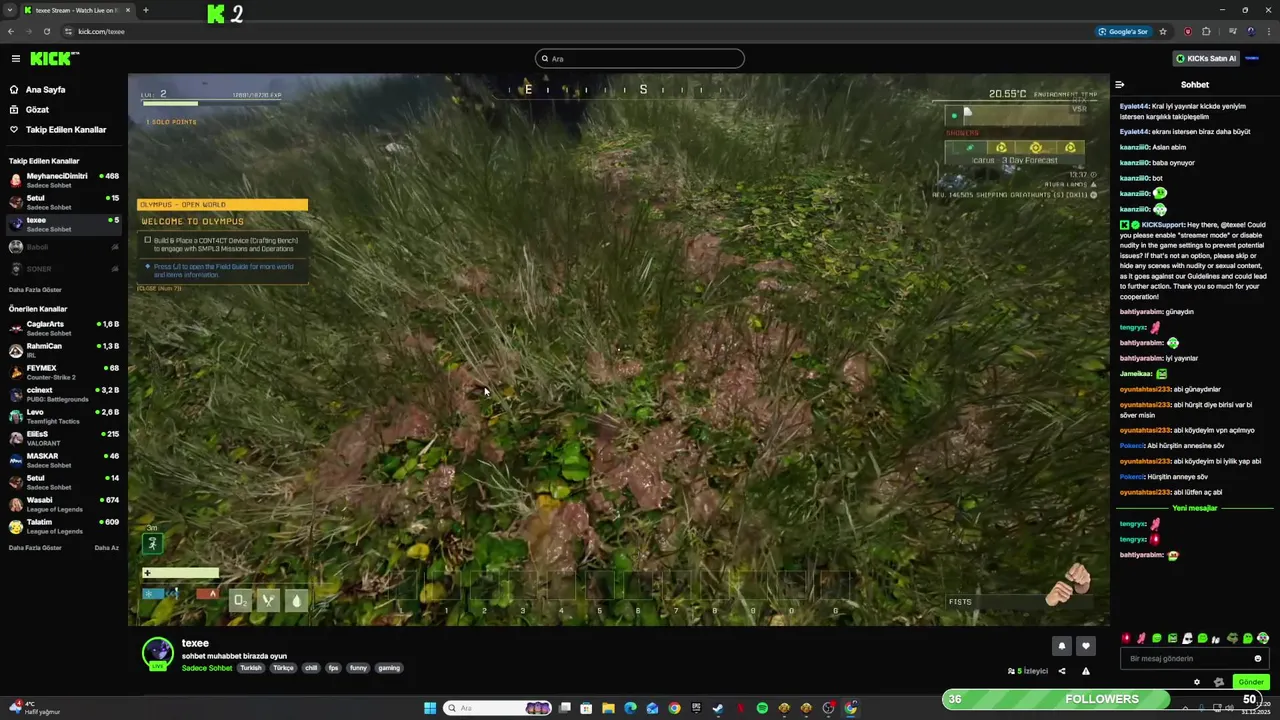This screenshot has width=1280, height=720.
Task: Open Takip Edilen Kanallar with heart icon
Action: (57, 130)
